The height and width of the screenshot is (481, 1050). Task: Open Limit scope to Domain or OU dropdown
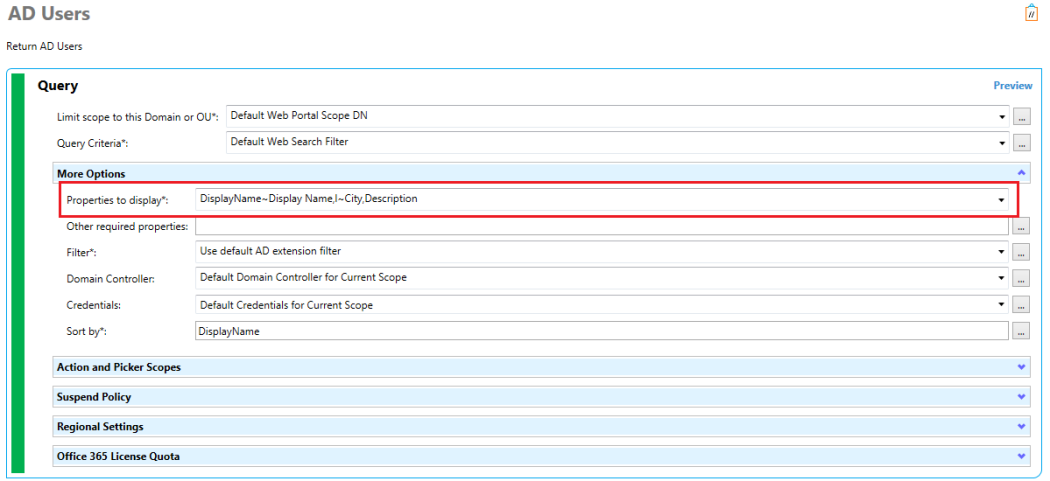[x=1002, y=117]
